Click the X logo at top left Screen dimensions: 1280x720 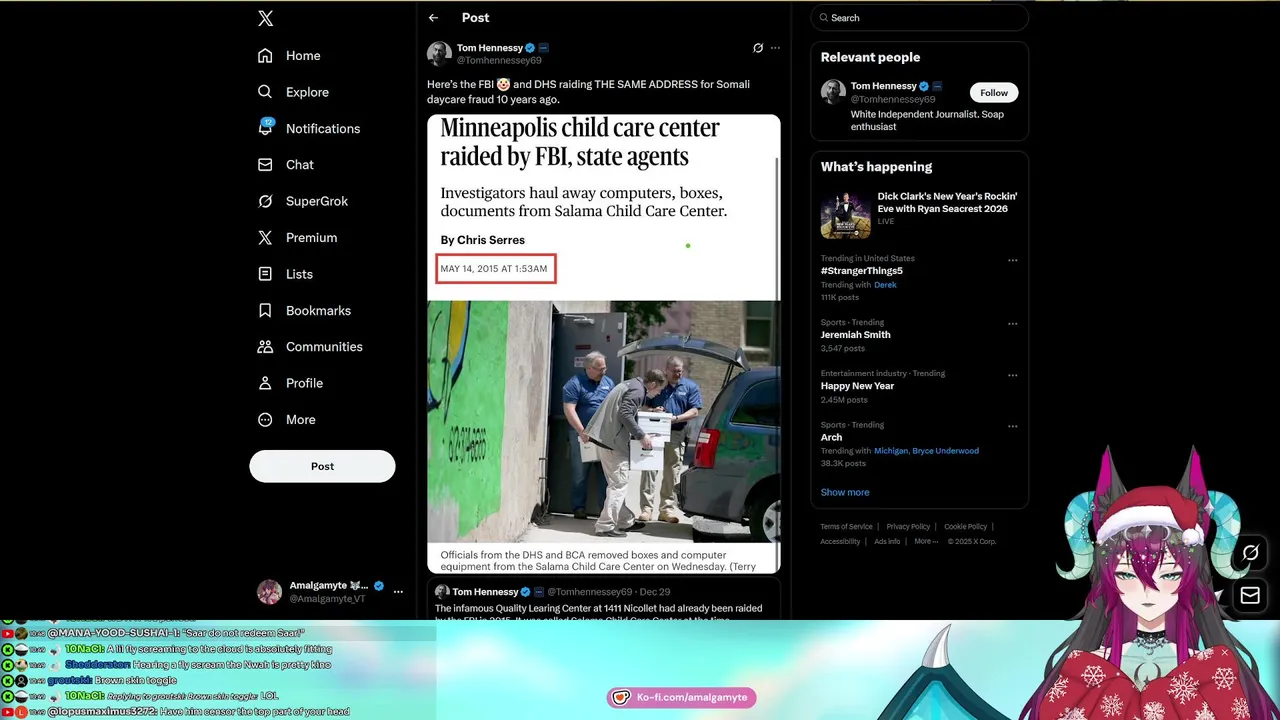click(x=265, y=18)
